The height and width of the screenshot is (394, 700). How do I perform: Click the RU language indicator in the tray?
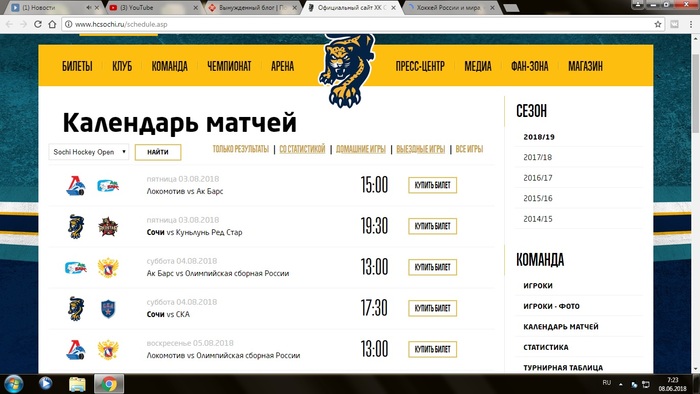[x=606, y=382]
